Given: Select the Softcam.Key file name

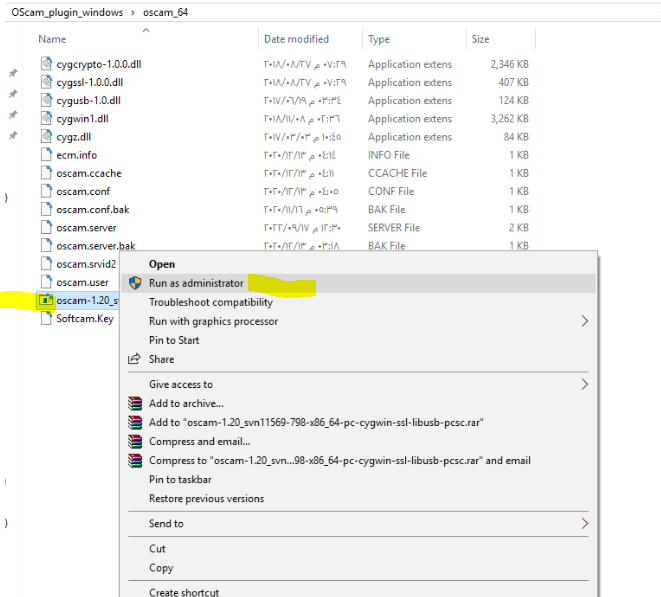Looking at the screenshot, I should coord(85,318).
